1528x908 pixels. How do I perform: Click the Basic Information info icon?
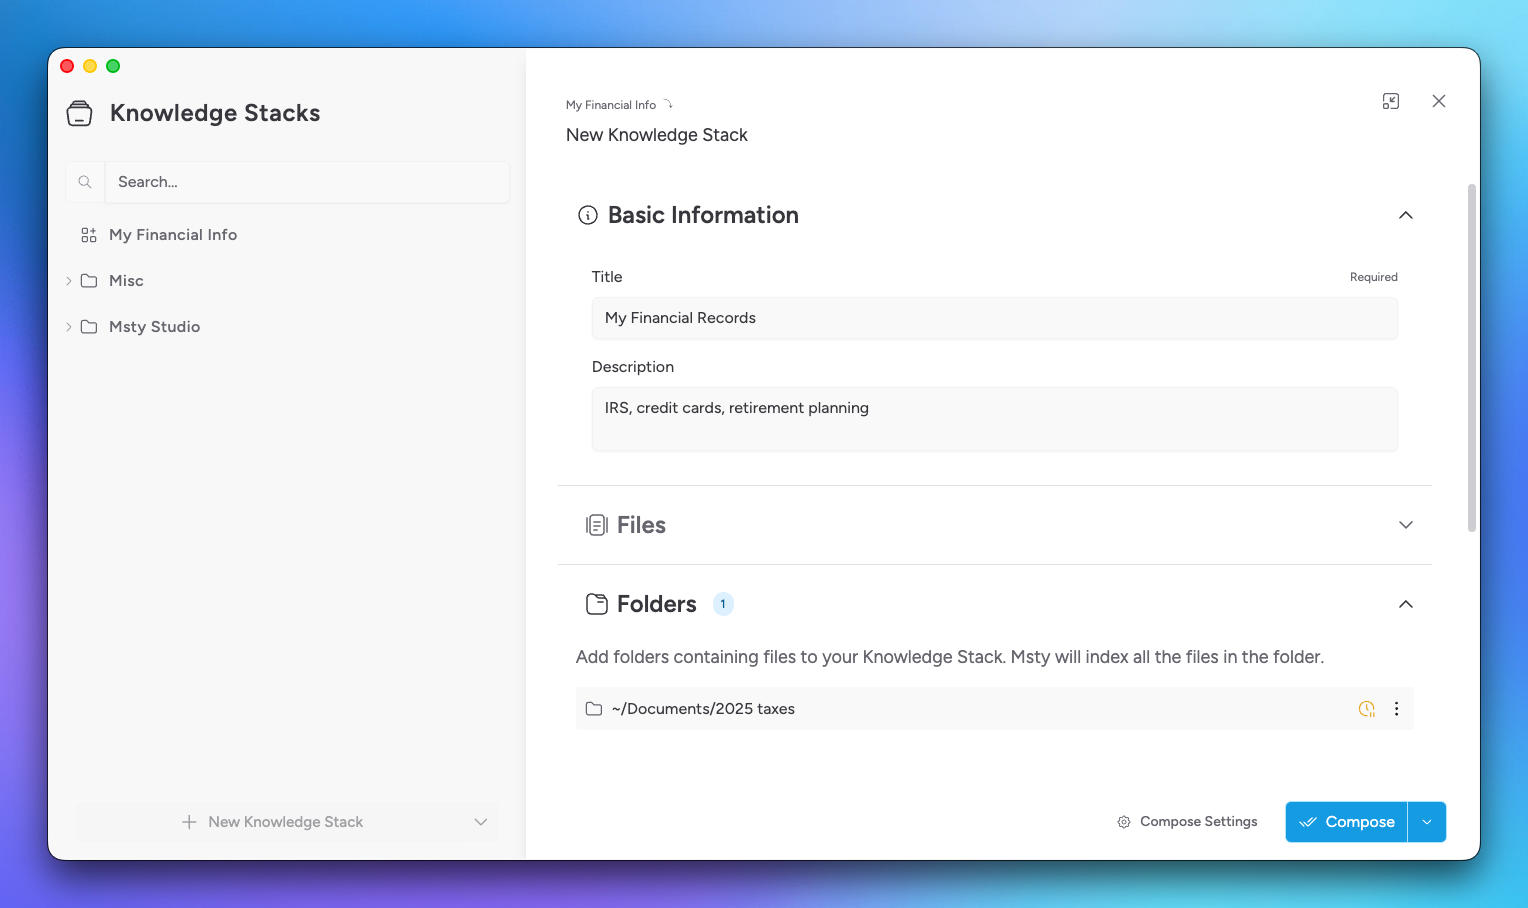click(588, 215)
